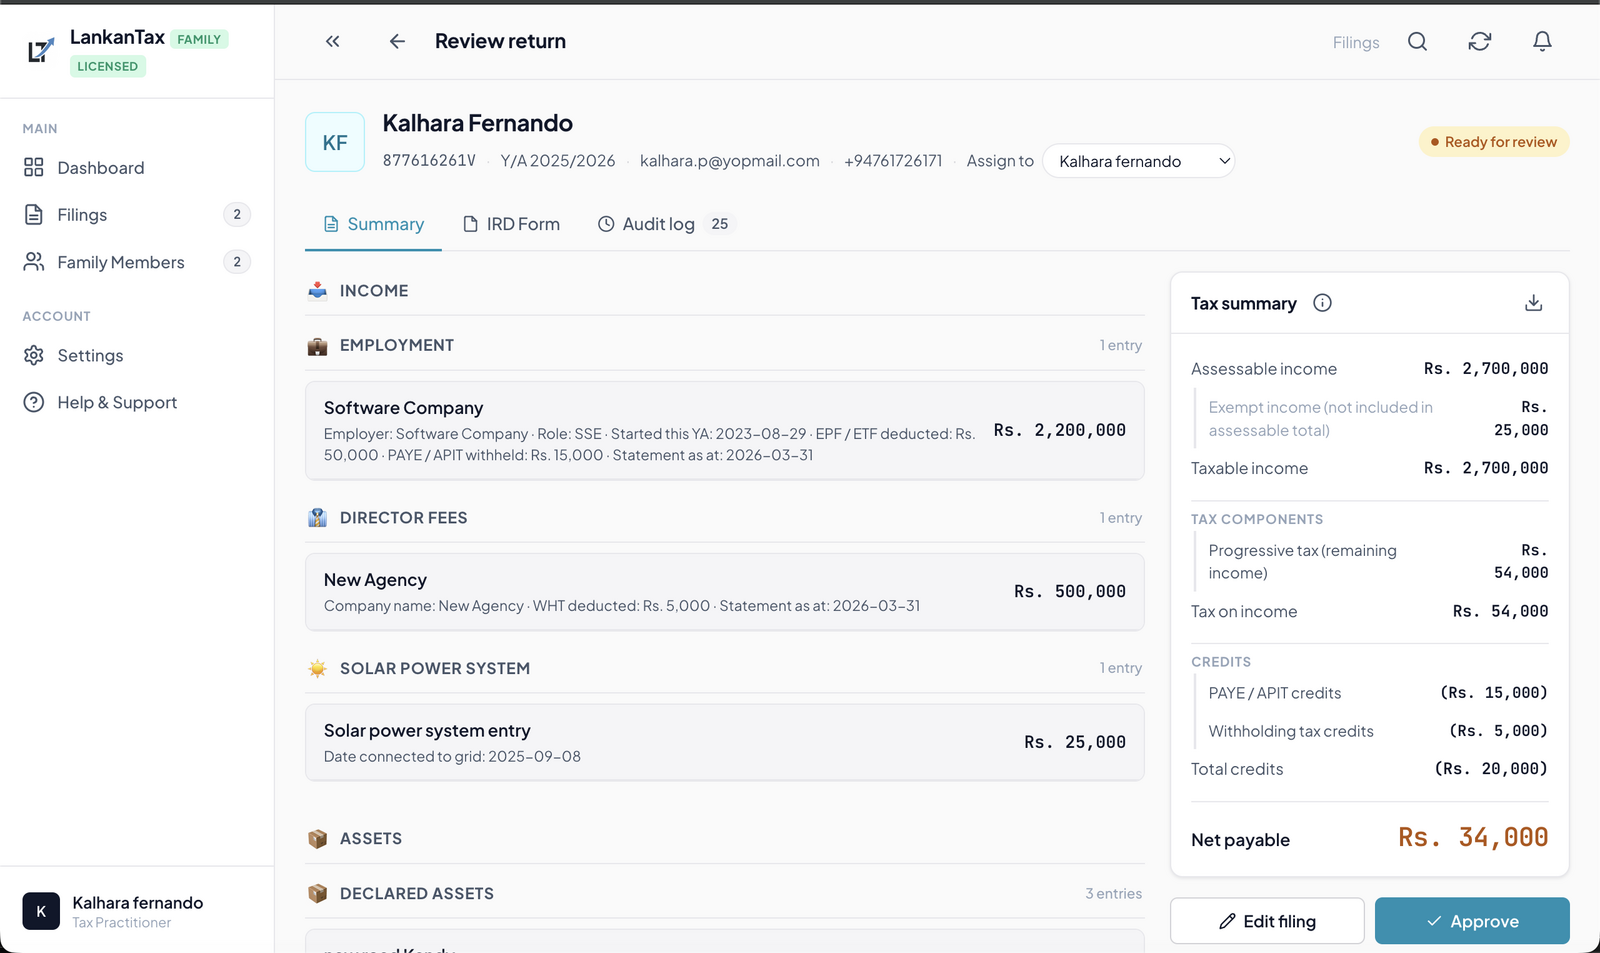Click the Audit log count 25
Screen dimensions: 1600x953
tap(720, 224)
